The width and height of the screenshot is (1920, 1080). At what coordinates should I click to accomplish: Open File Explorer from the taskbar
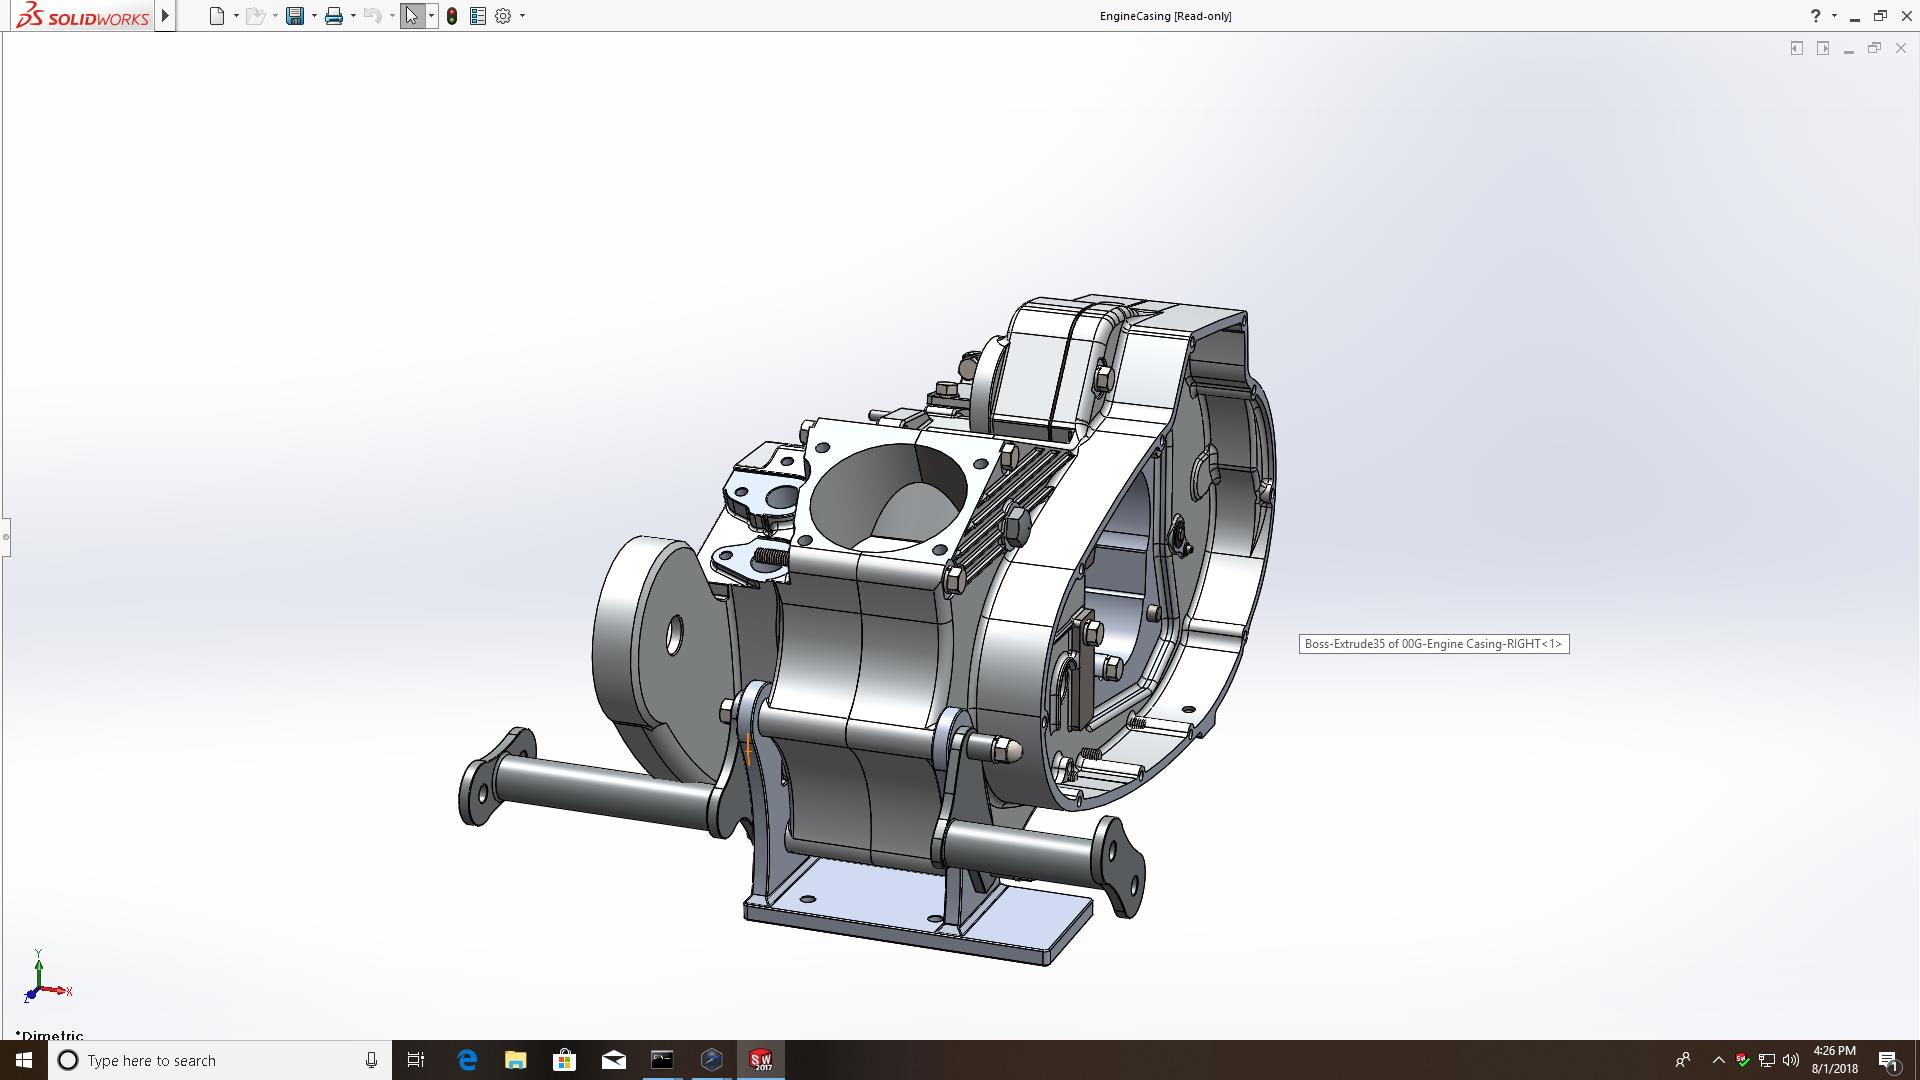pyautogui.click(x=515, y=1060)
